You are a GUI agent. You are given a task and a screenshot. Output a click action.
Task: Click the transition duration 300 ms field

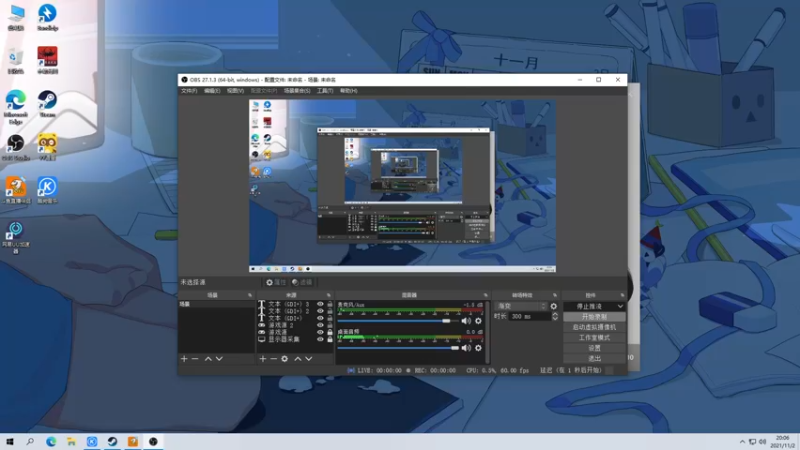tap(529, 316)
